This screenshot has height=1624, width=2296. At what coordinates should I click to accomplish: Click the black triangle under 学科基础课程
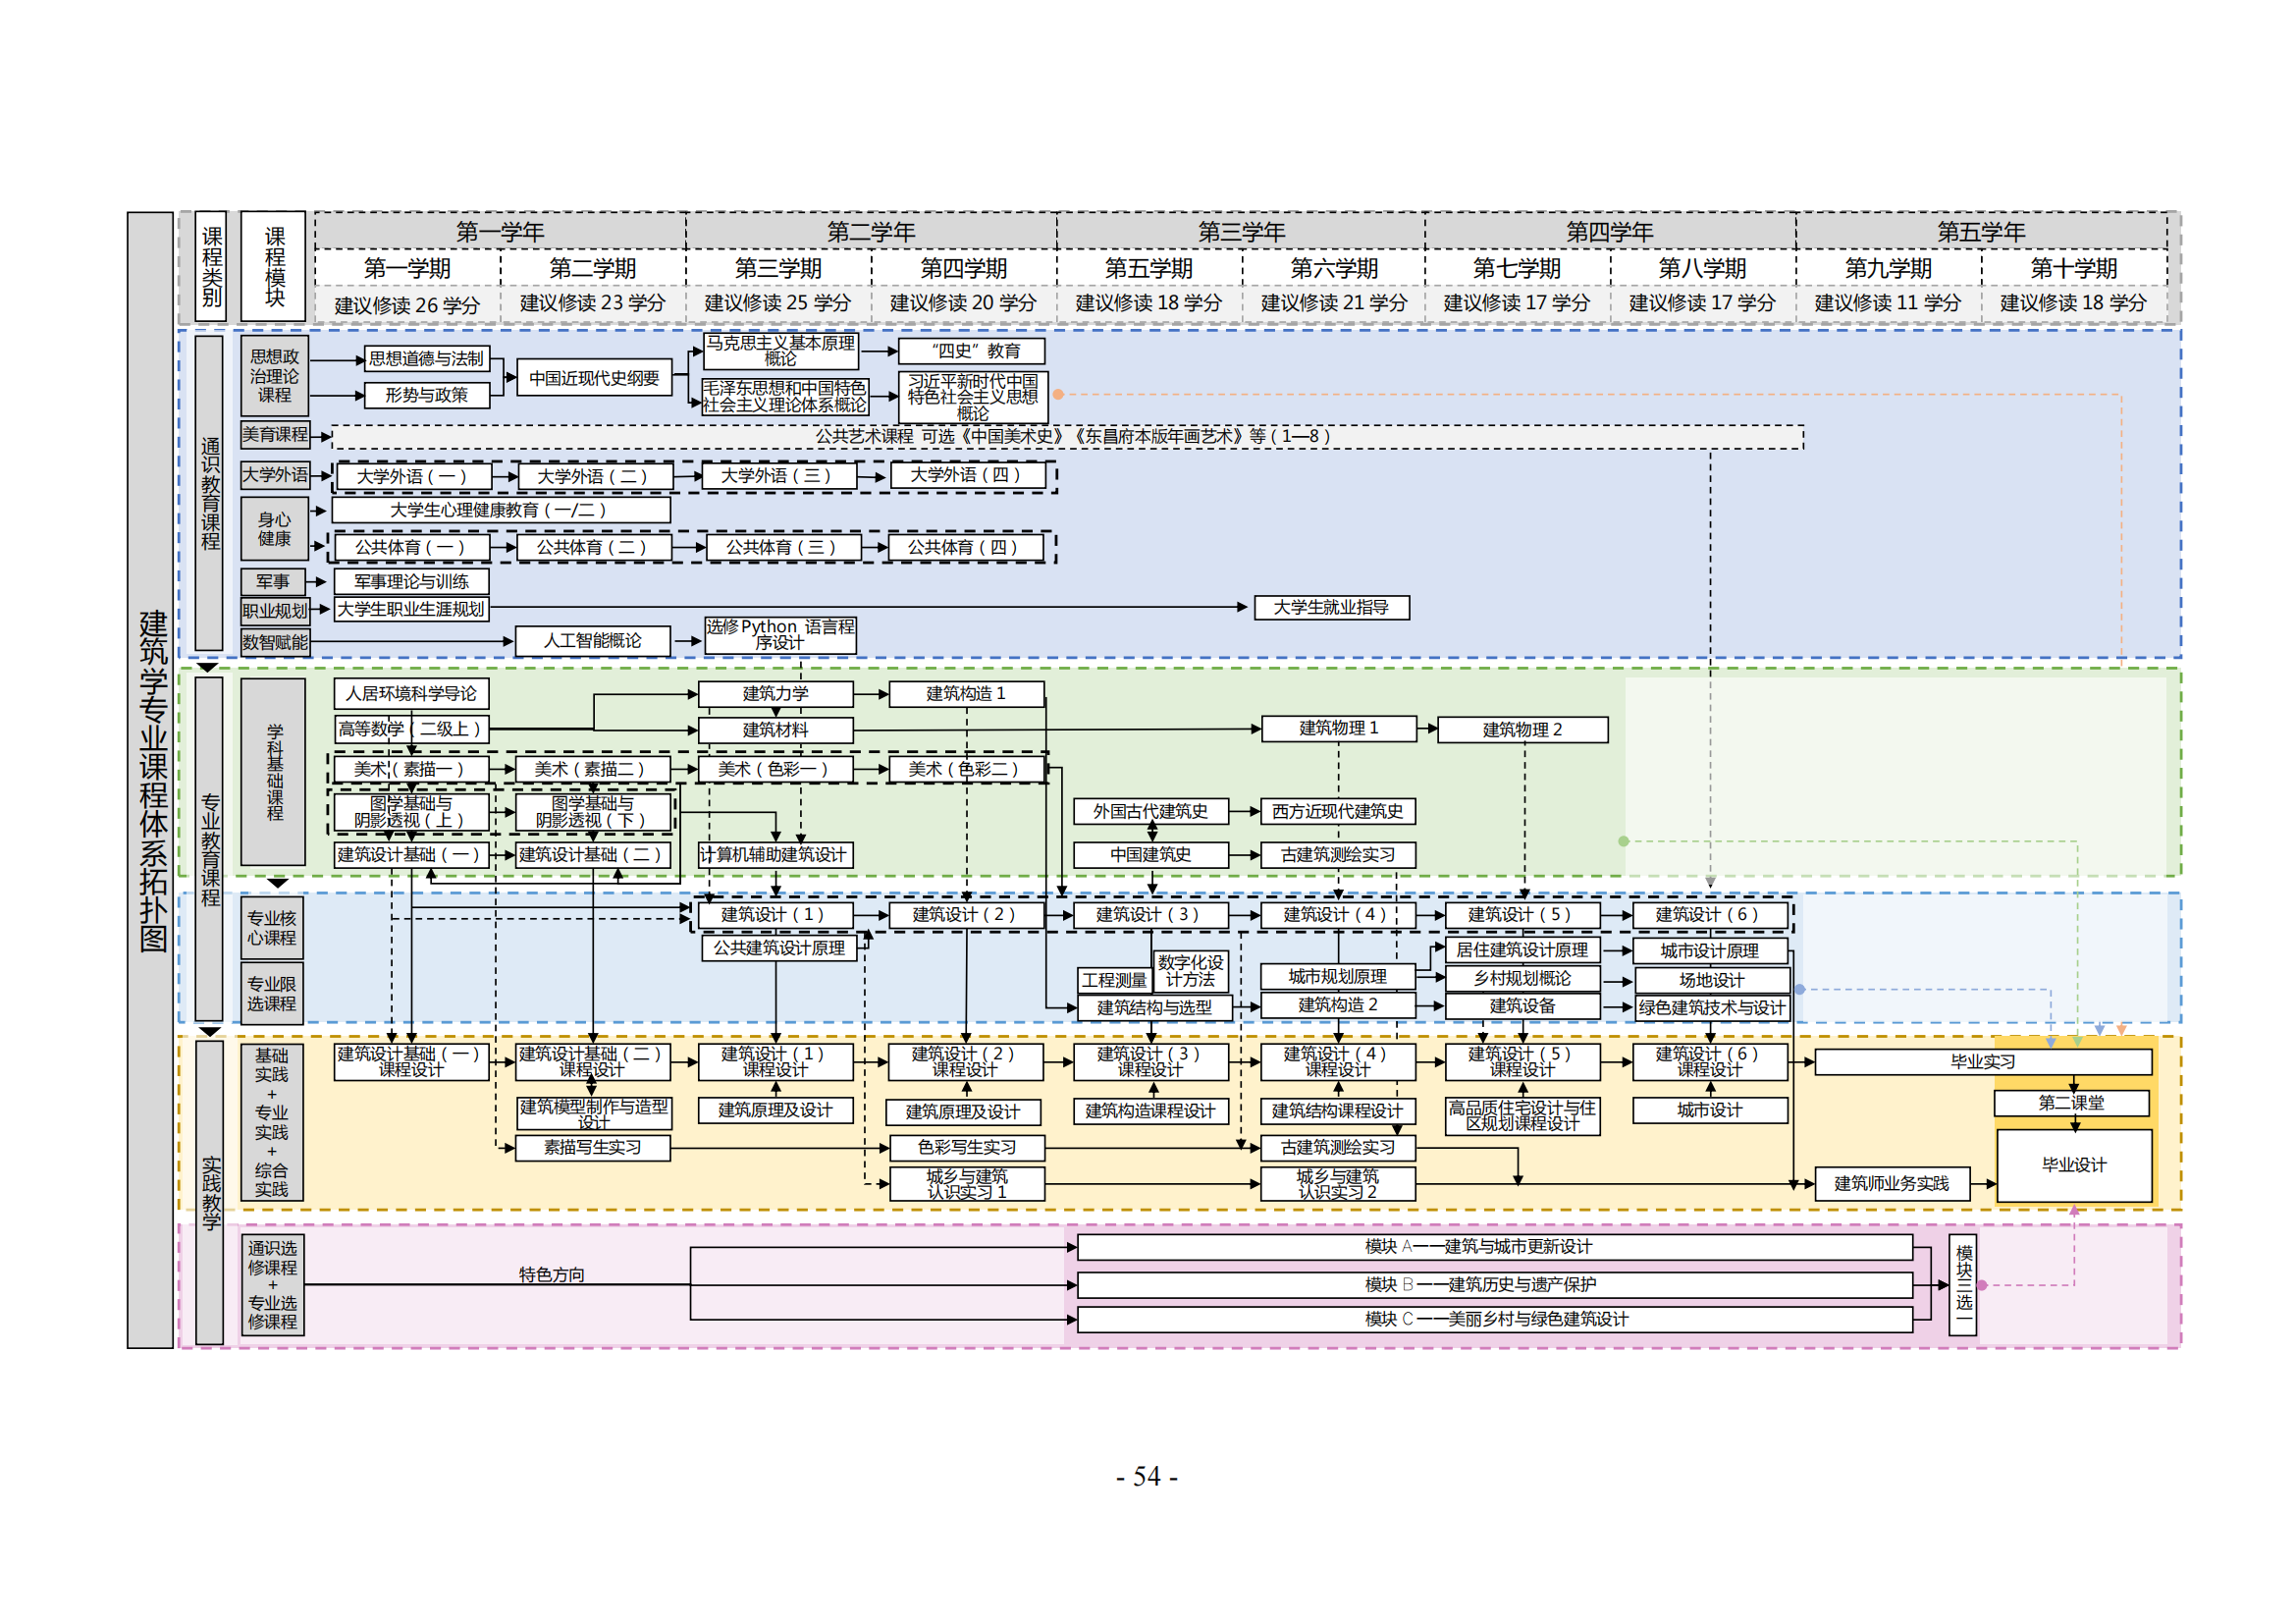point(277,883)
